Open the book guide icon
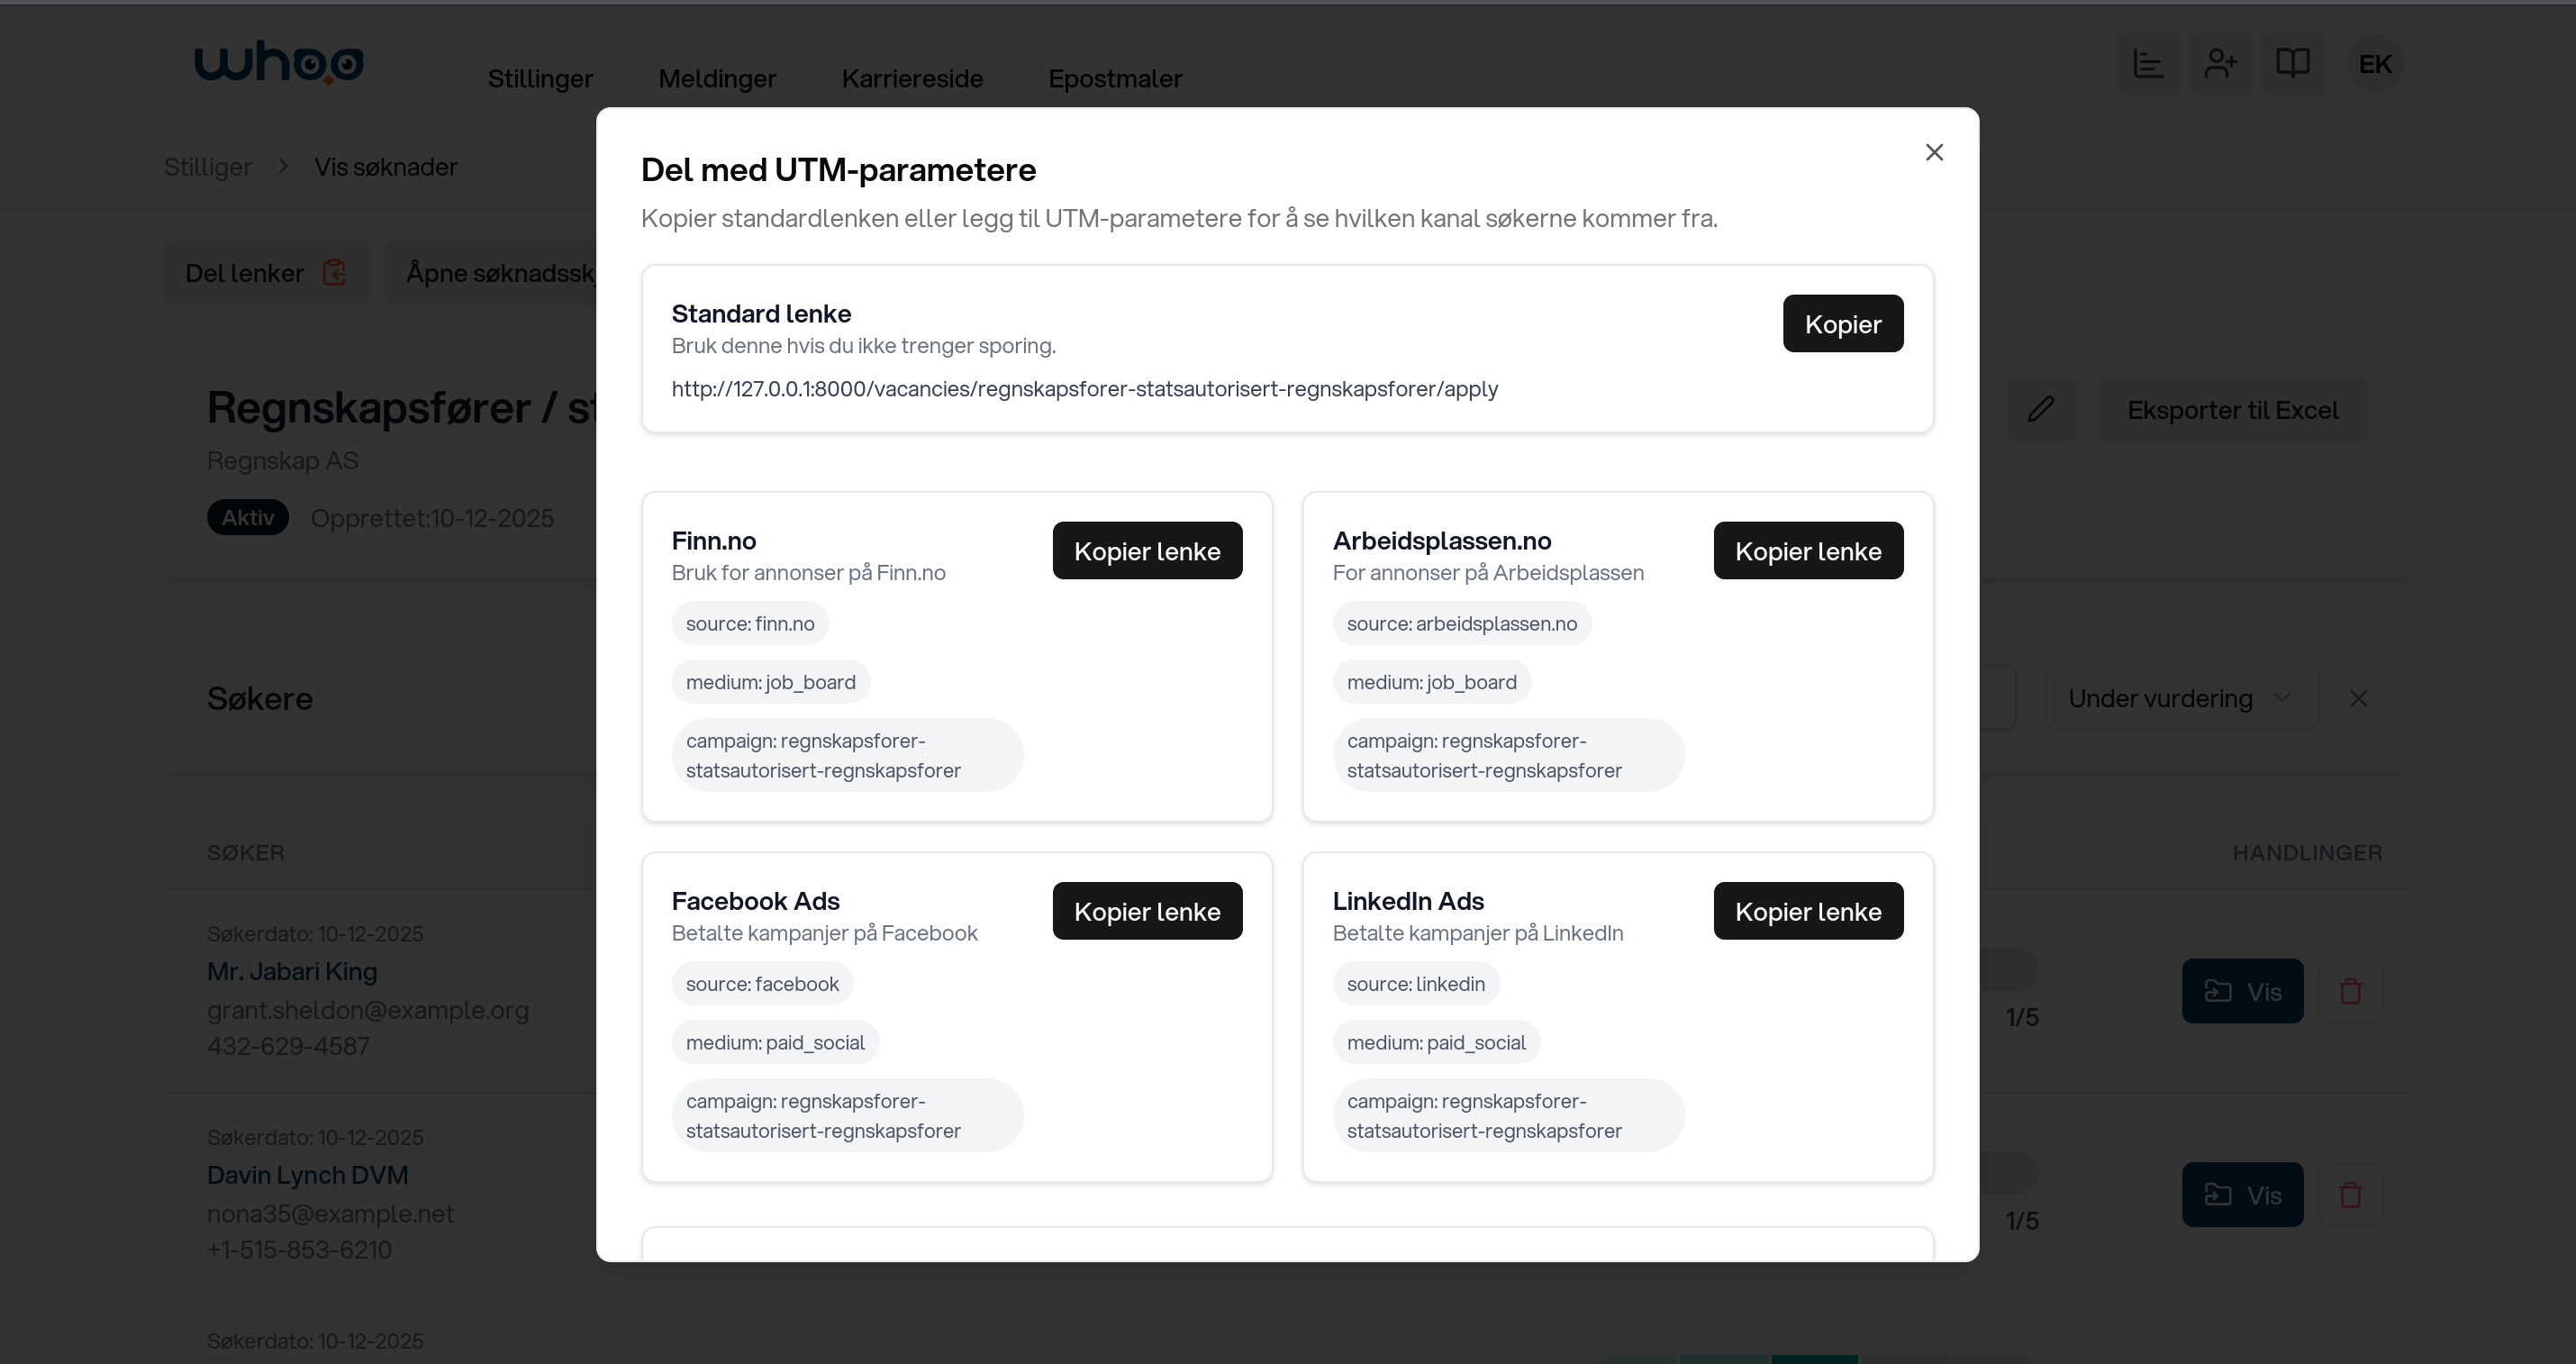The width and height of the screenshot is (2576, 1364). 2292,64
